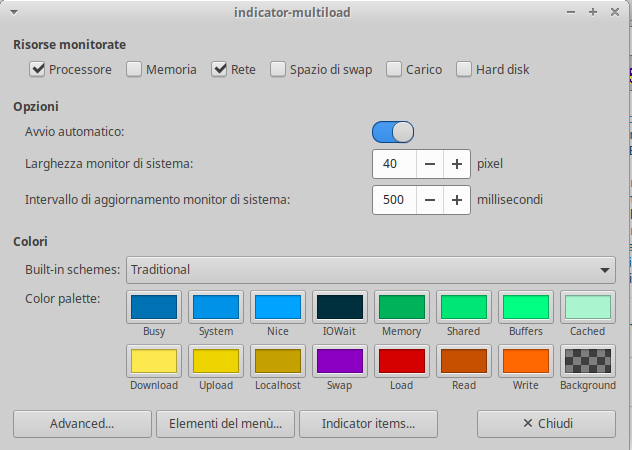632x450 pixels.
Task: Choose the Load color swatch
Action: (402, 361)
